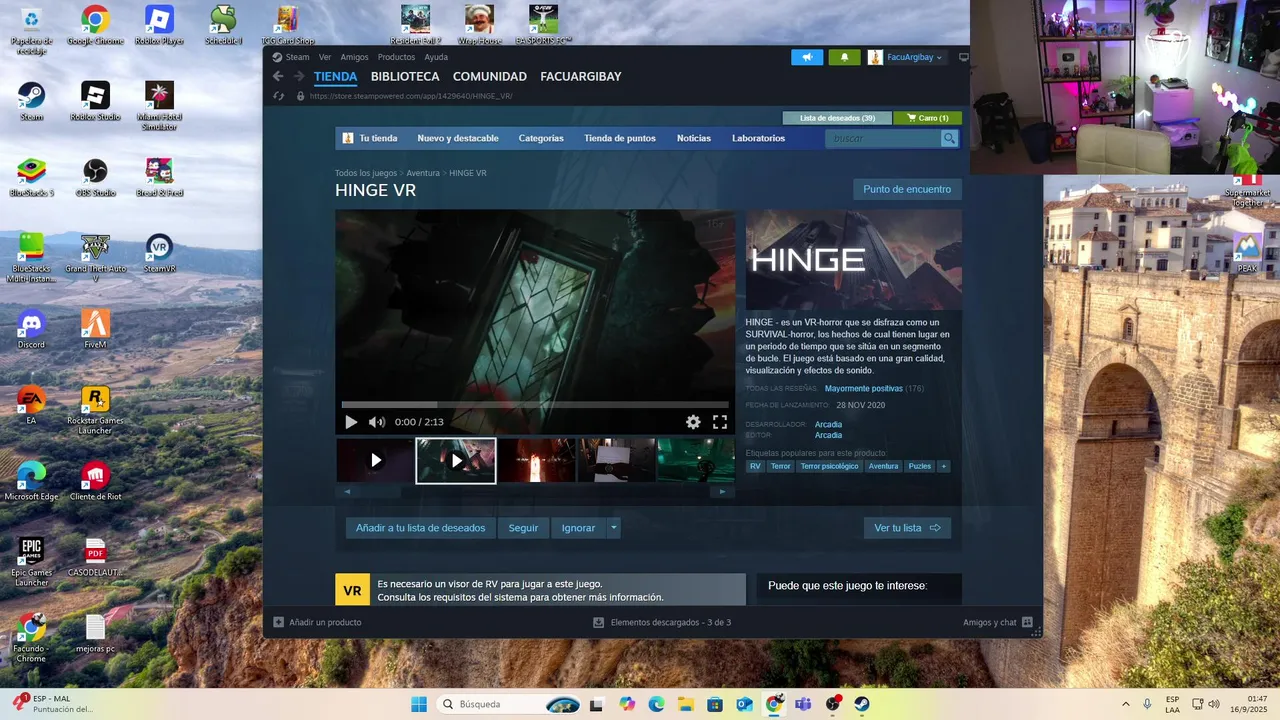Open the Discord desktop shortcut
This screenshot has width=1280, height=720.
31,329
